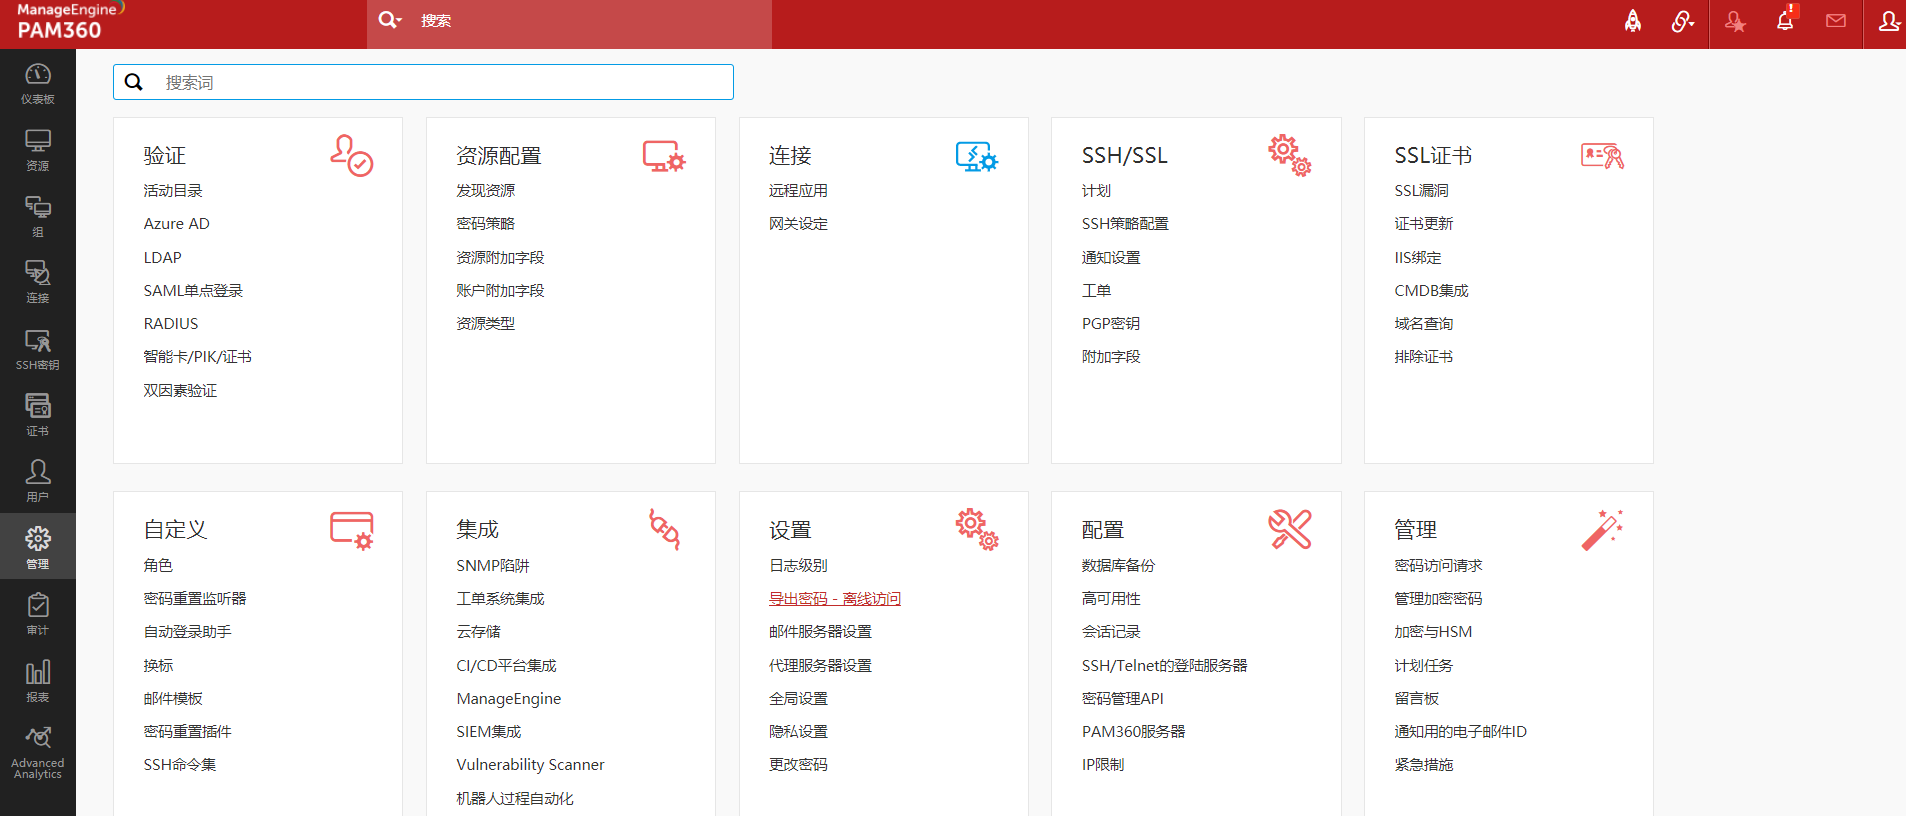Expand the top bar search options dropdown
The image size is (1906, 816).
tap(390, 20)
